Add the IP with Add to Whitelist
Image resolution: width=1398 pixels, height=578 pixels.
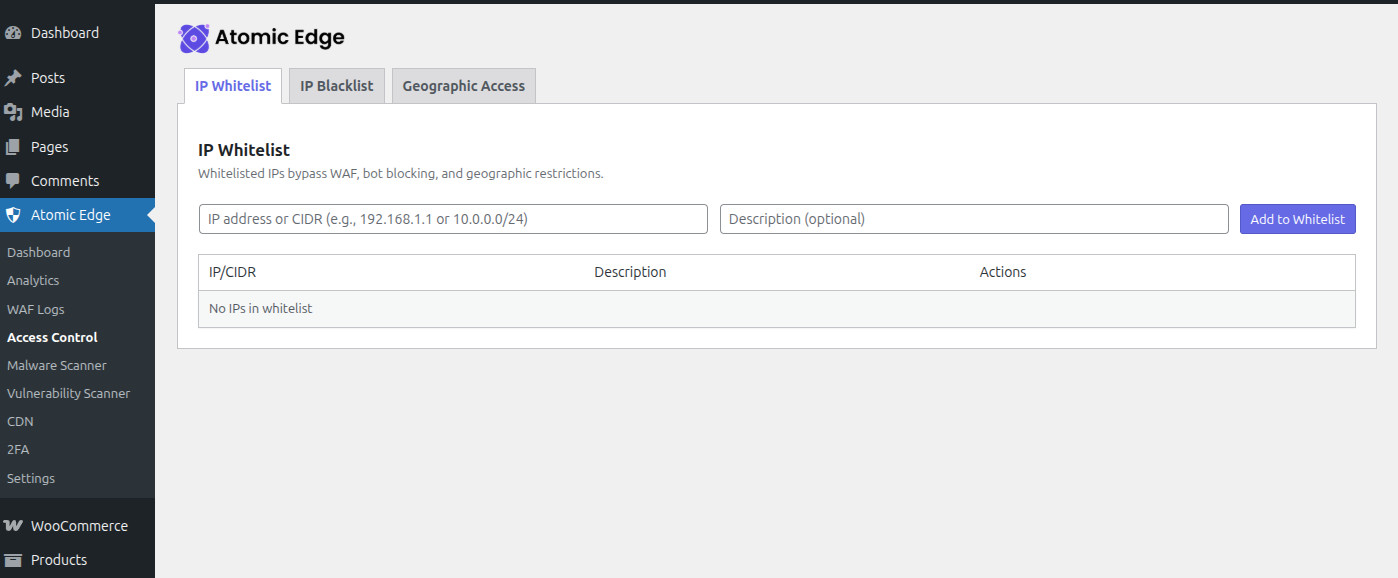click(x=1297, y=219)
